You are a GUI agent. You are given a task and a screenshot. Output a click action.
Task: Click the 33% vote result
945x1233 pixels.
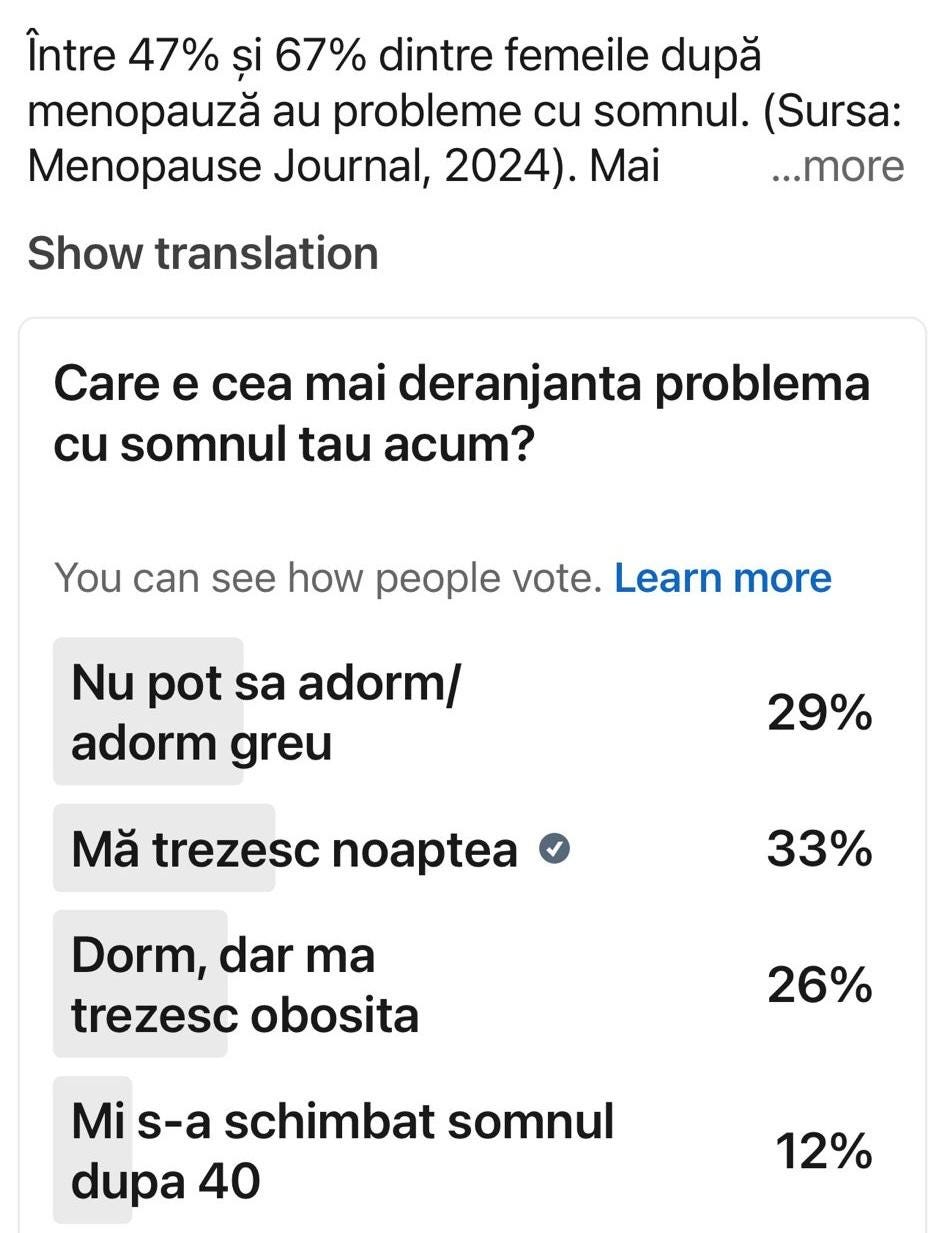pos(820,850)
